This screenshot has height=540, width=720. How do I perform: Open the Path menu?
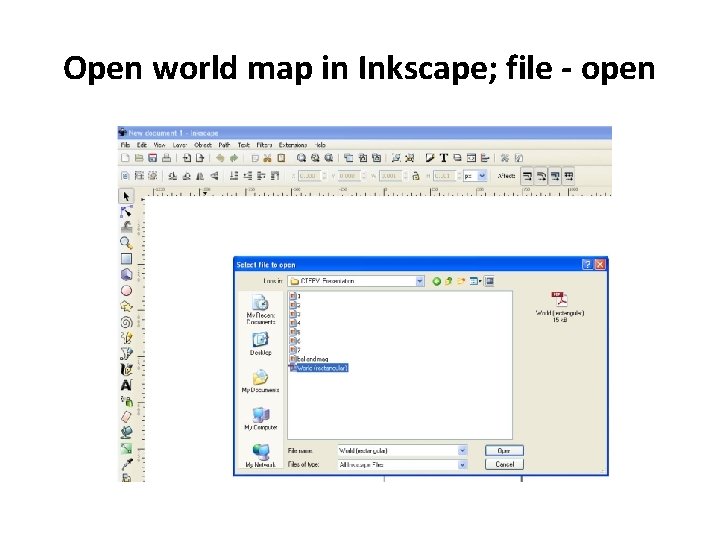(224, 145)
